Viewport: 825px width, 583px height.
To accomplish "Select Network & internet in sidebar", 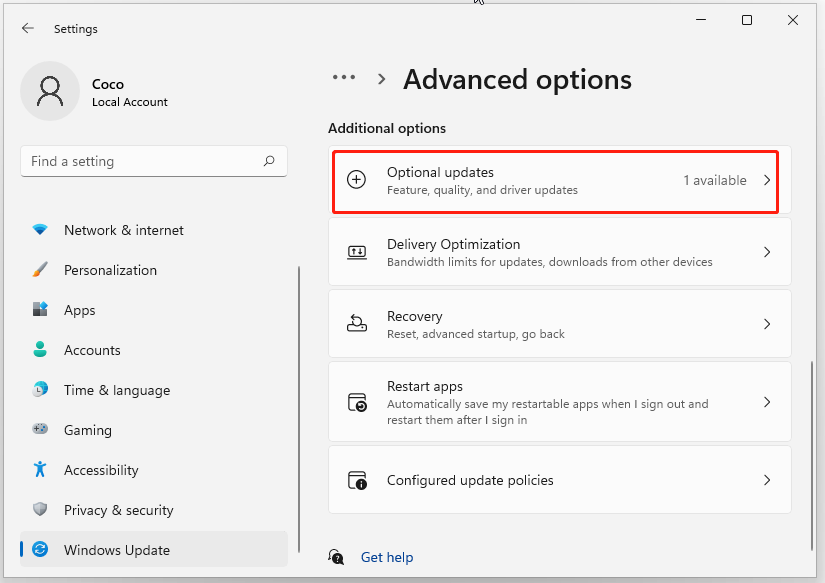I will coord(154,230).
